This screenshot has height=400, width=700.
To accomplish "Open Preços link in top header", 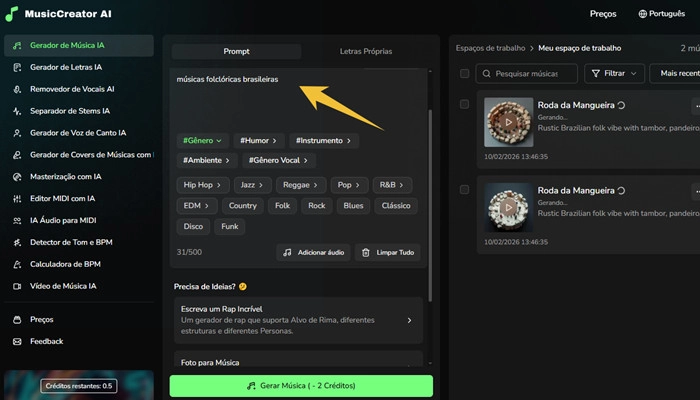I will click(603, 14).
